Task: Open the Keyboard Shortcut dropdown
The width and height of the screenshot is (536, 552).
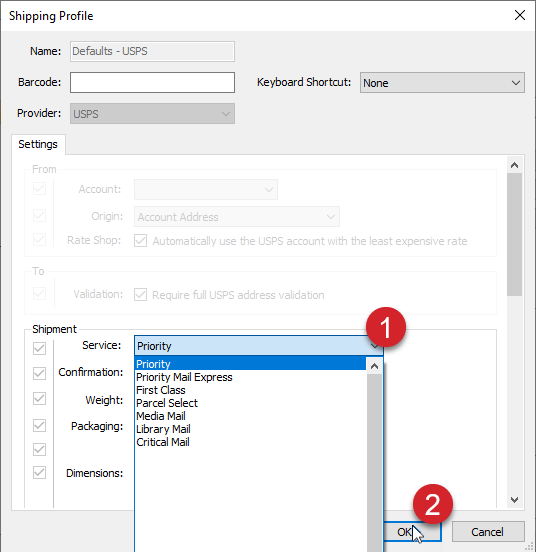Action: [442, 83]
